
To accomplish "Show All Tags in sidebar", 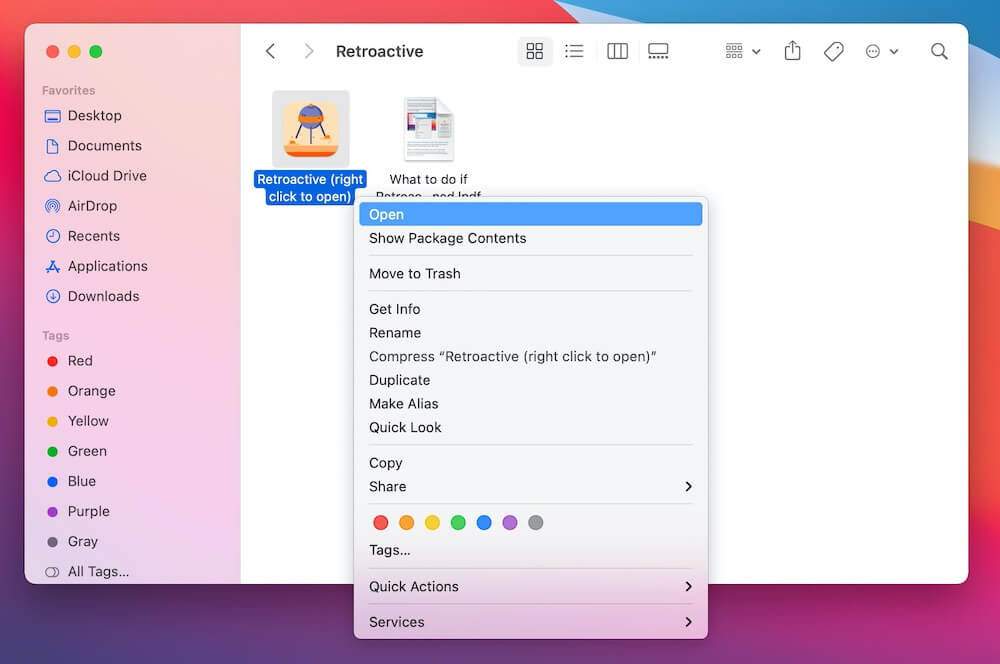I will [87, 571].
